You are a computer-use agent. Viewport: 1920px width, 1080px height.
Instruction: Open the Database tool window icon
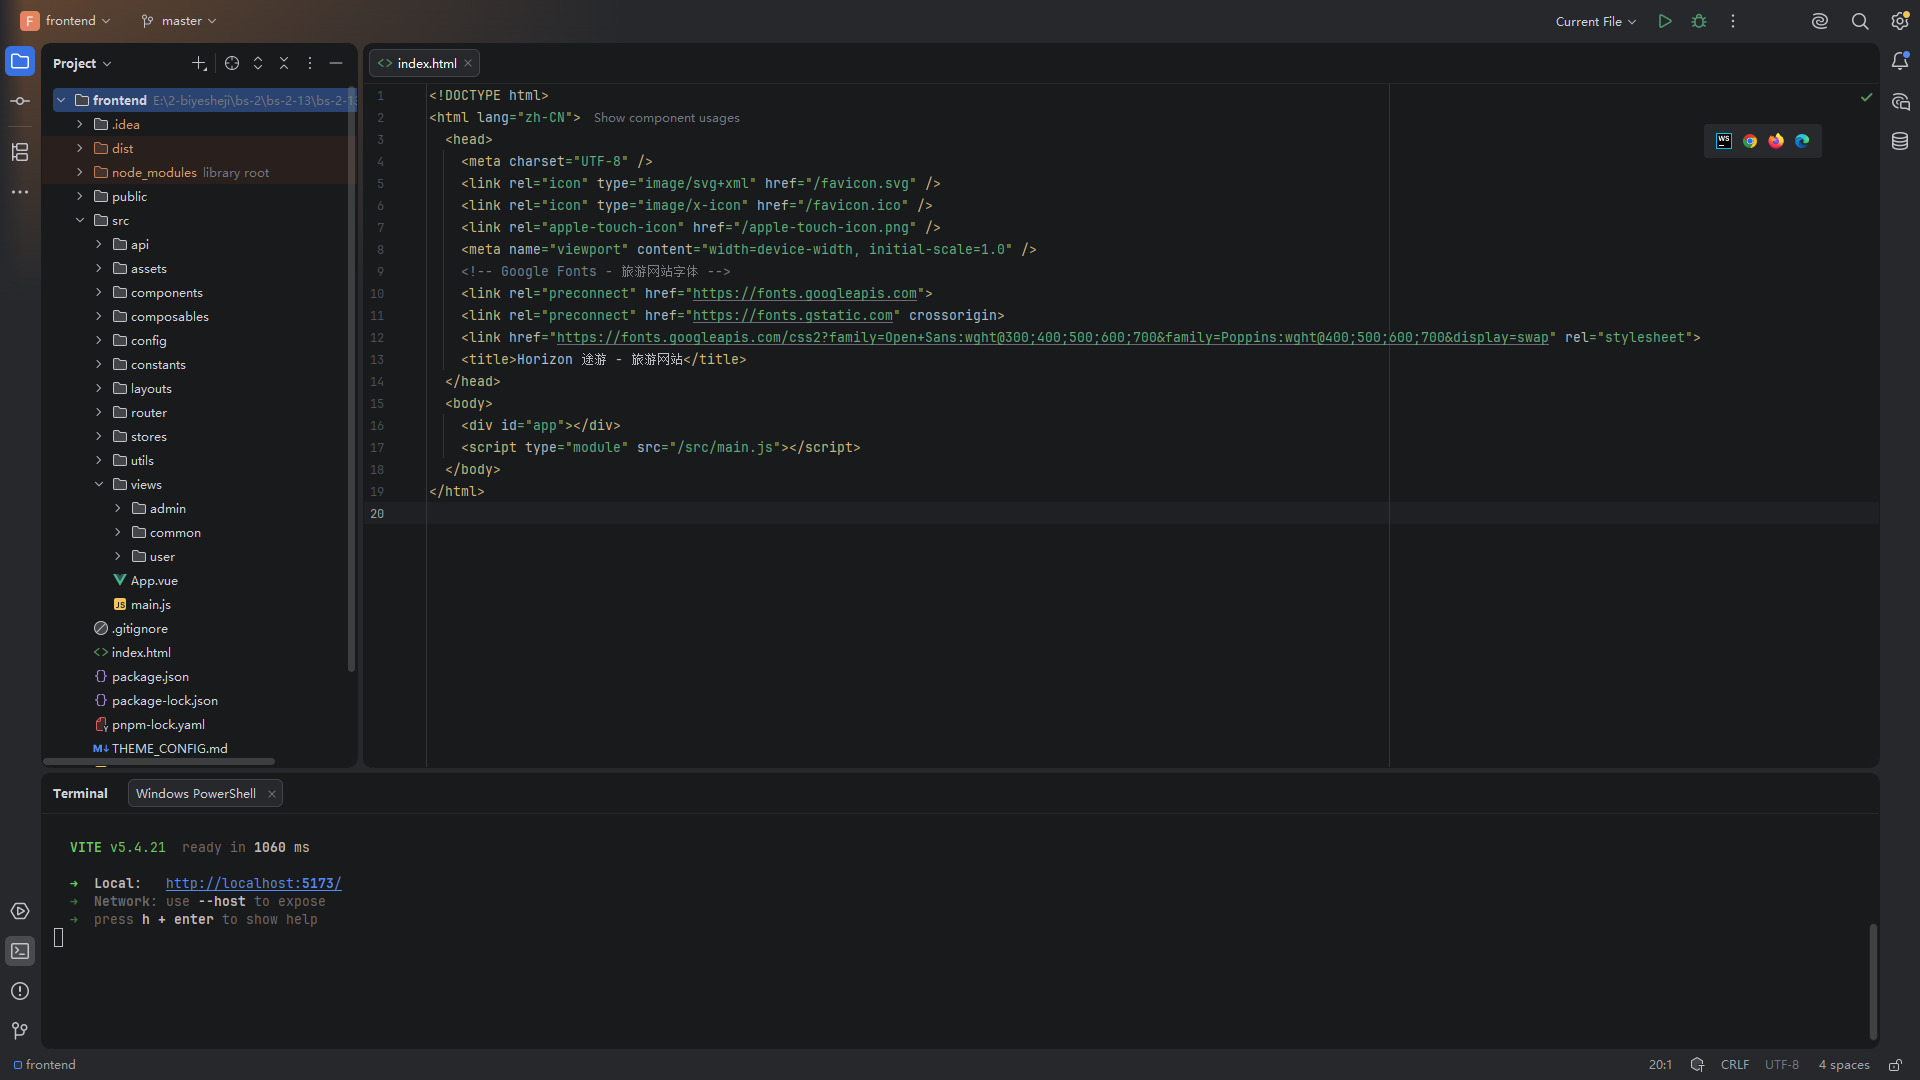pos(1900,141)
